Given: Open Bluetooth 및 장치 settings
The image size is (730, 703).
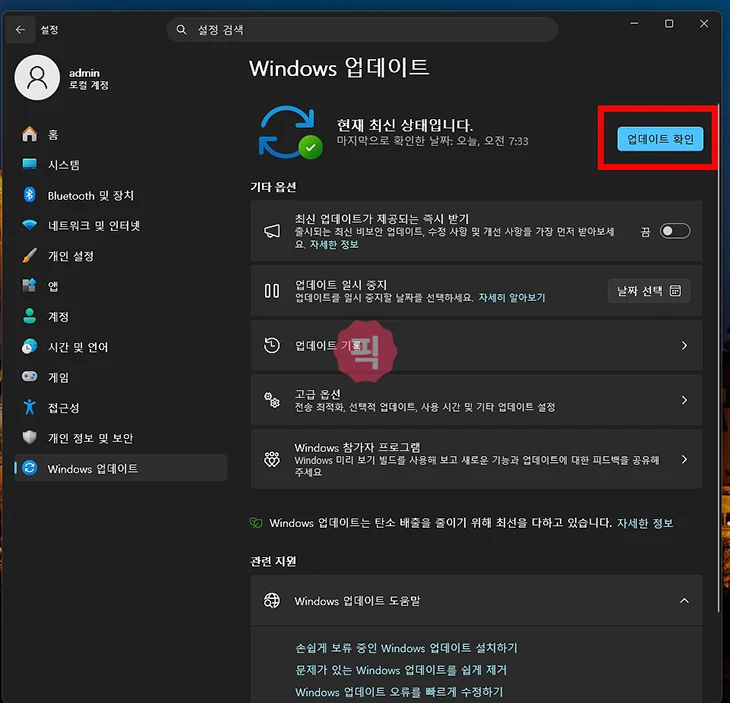Looking at the screenshot, I should coord(121,195).
